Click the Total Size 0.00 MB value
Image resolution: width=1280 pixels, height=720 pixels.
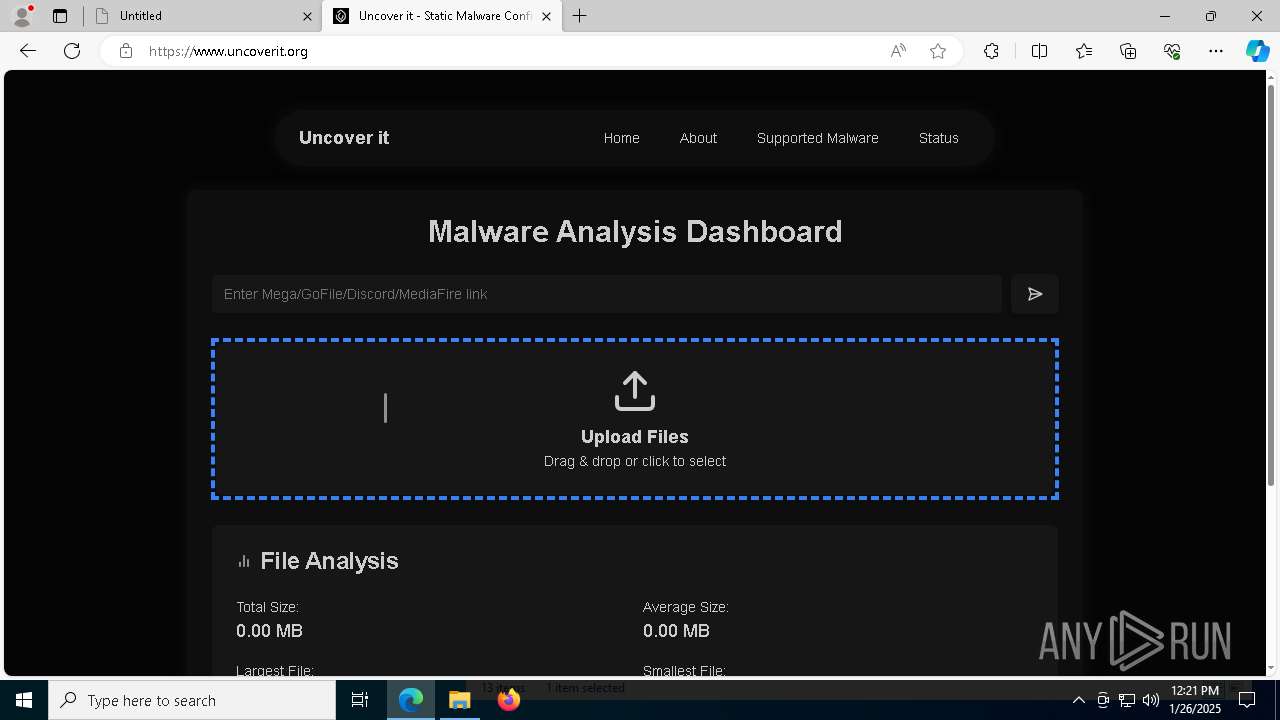point(269,631)
